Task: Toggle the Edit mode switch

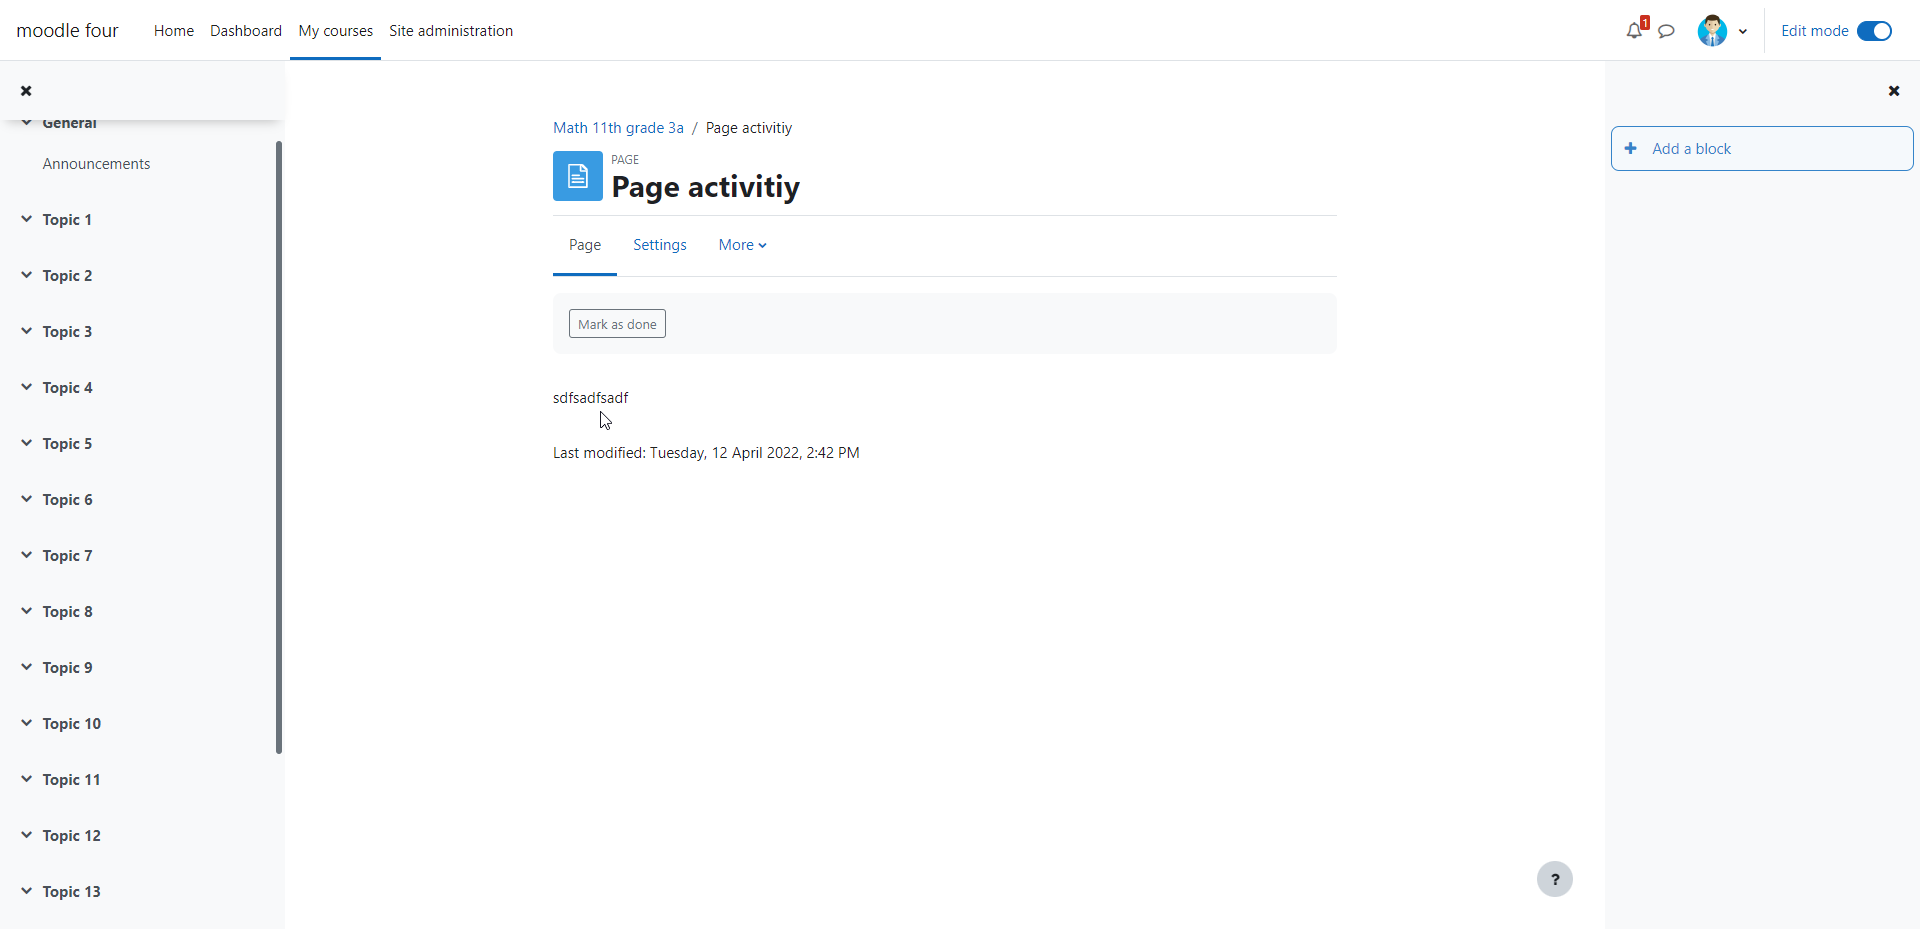Action: coord(1874,31)
